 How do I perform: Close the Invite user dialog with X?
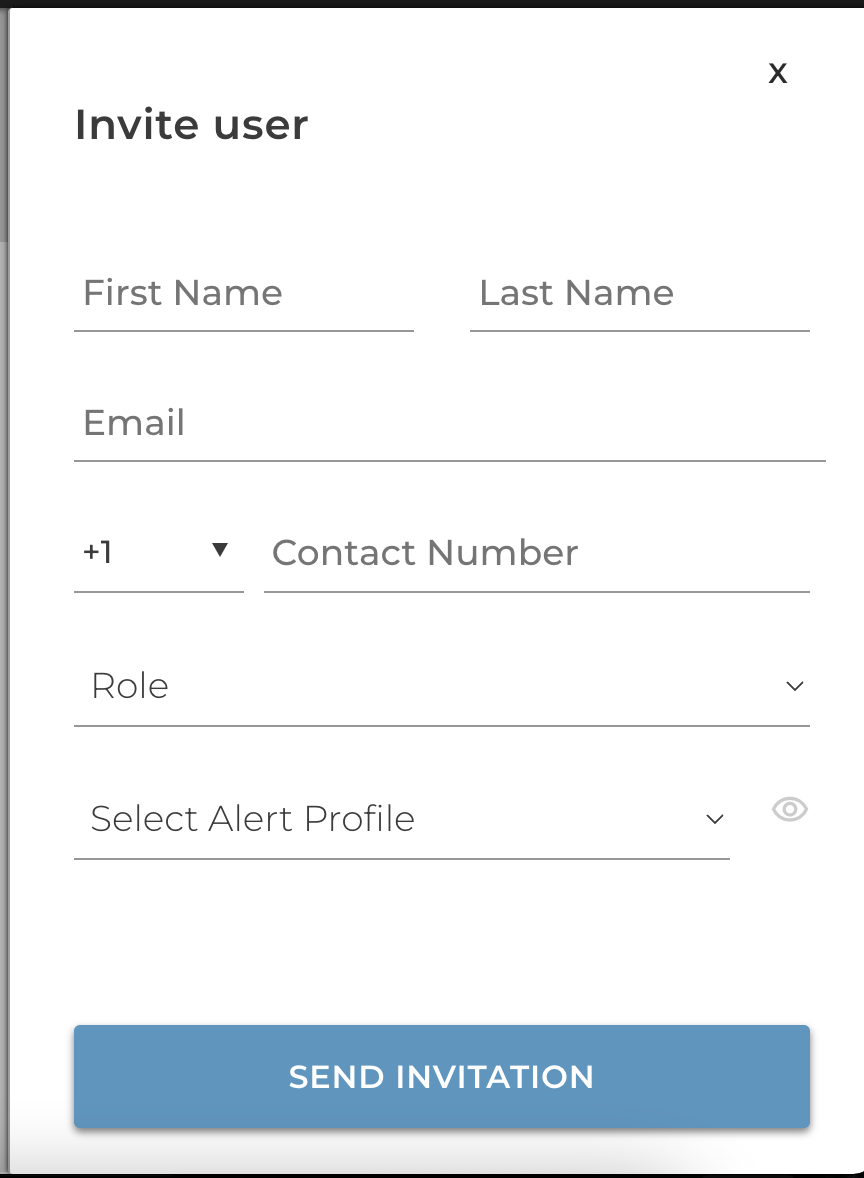coord(778,74)
